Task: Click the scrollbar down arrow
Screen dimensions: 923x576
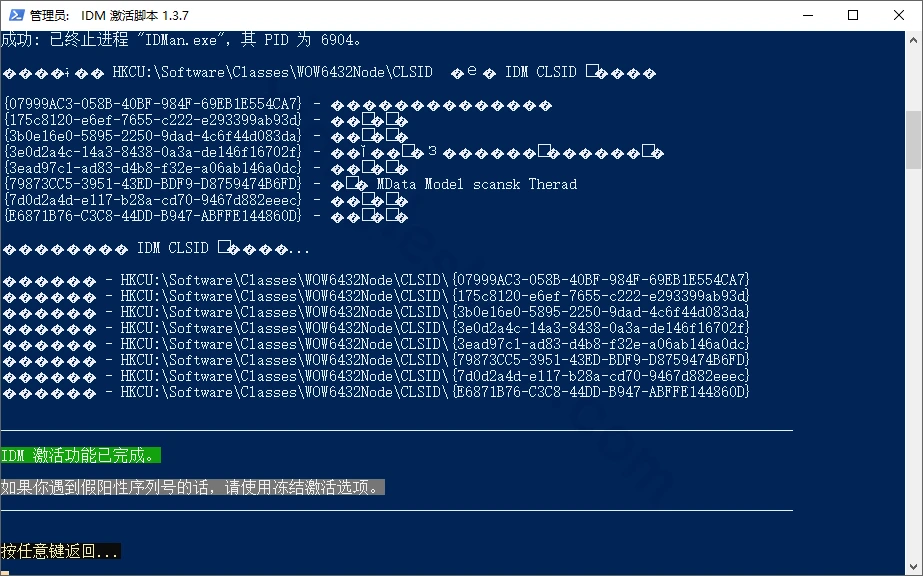Action: point(913,566)
